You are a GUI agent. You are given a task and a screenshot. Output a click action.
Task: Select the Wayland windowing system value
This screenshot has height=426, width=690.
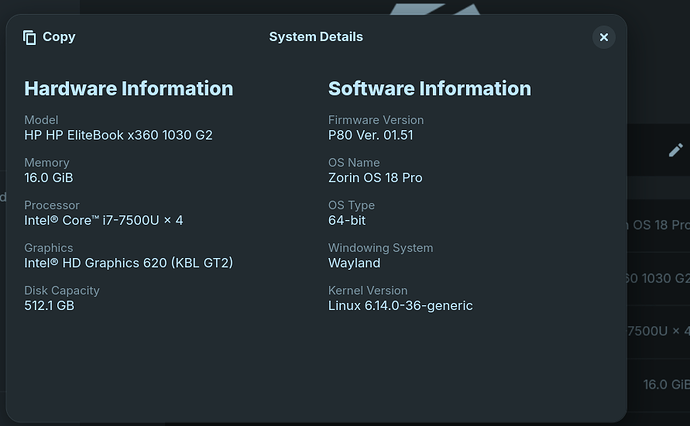point(354,263)
